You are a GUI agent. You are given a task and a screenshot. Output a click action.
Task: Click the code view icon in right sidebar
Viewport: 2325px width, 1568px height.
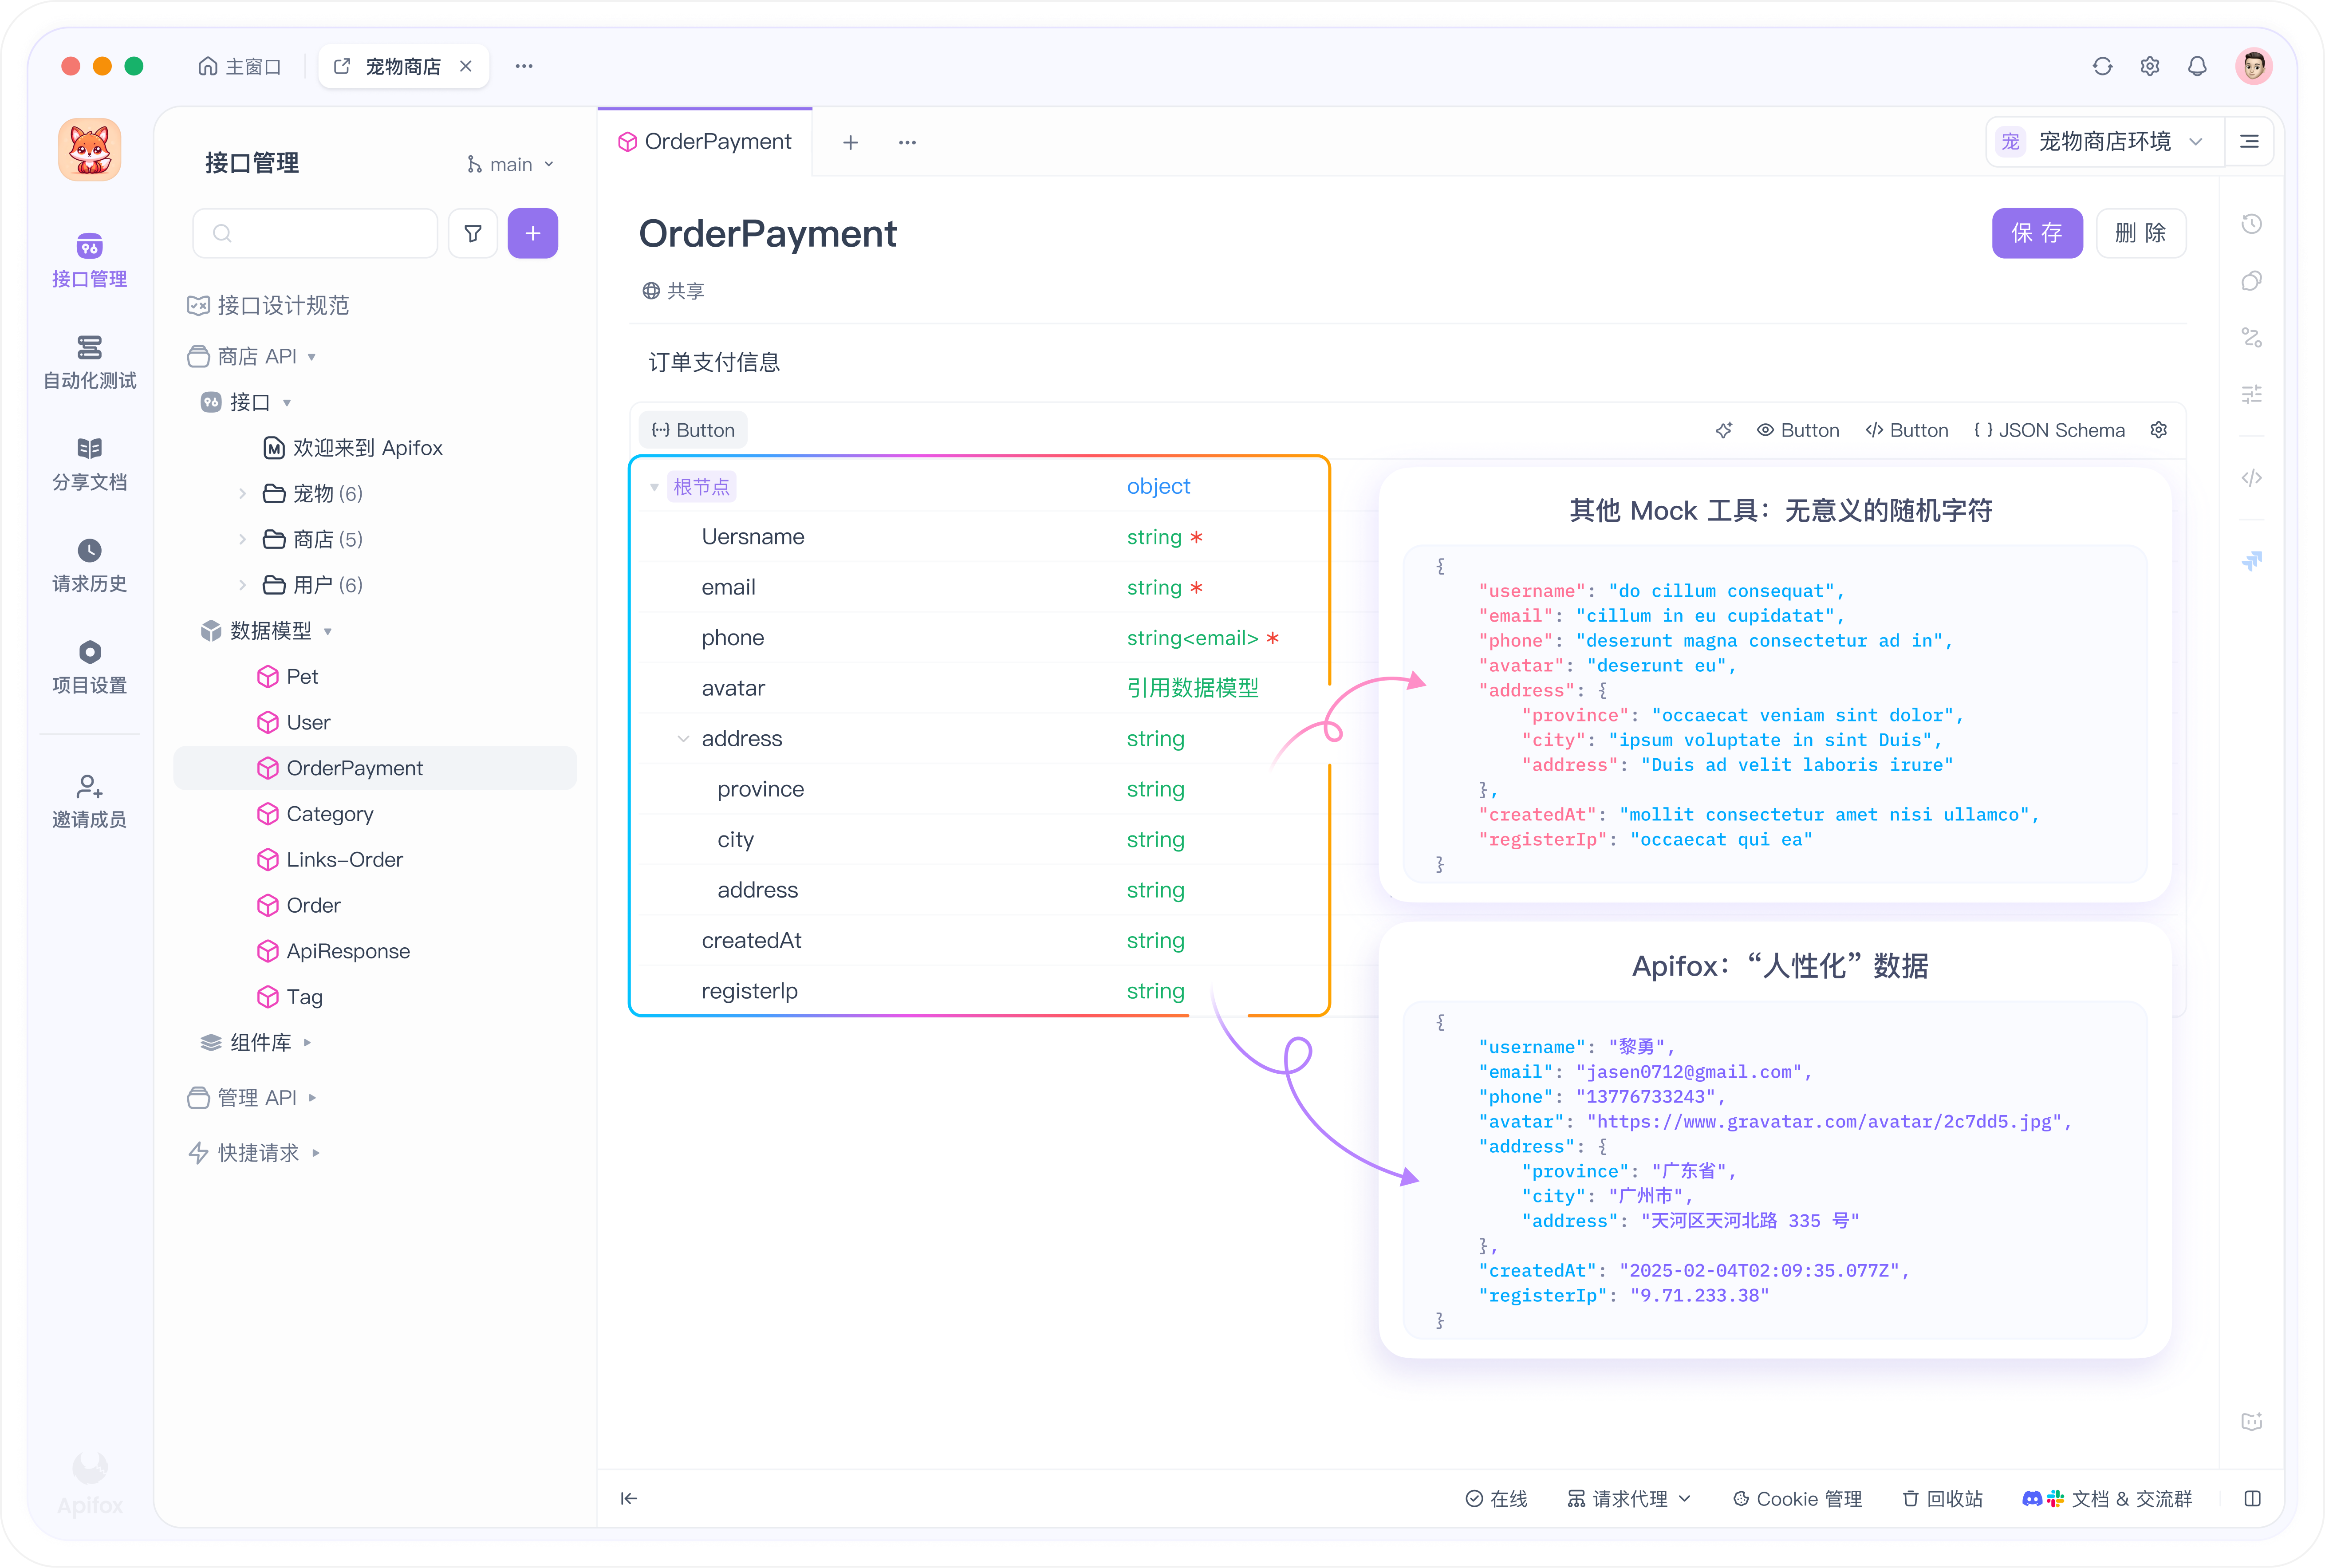[2251, 478]
